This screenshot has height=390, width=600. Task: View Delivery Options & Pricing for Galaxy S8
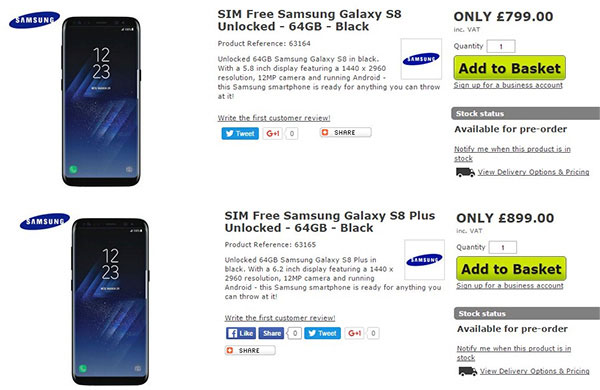coord(533,172)
